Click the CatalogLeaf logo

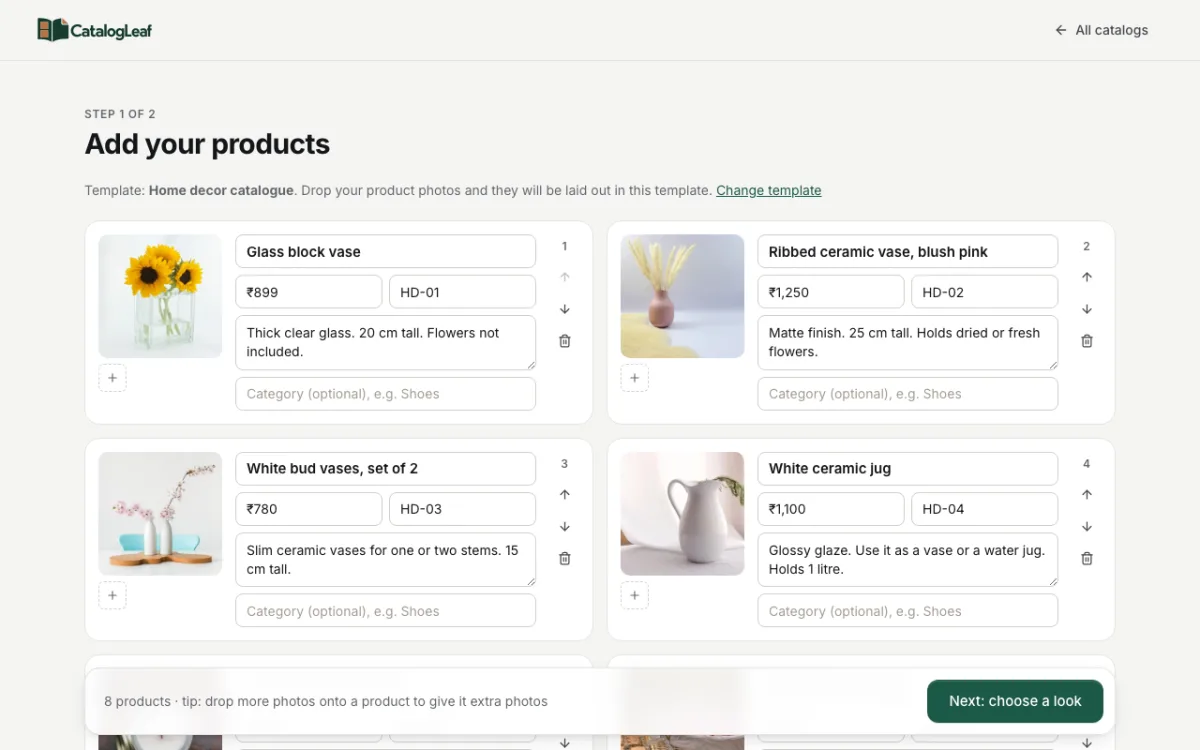pyautogui.click(x=94, y=30)
